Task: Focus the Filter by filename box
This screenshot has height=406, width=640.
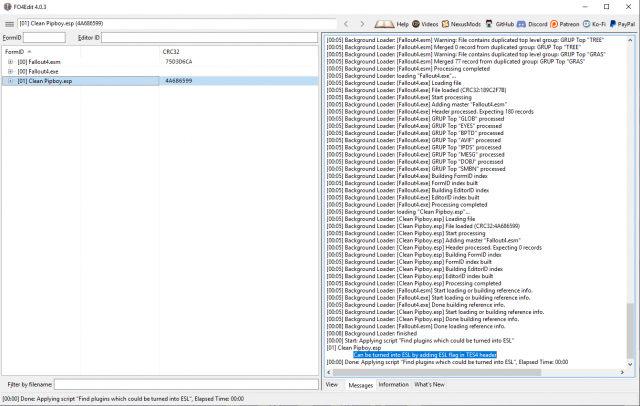Action: click(x=186, y=384)
